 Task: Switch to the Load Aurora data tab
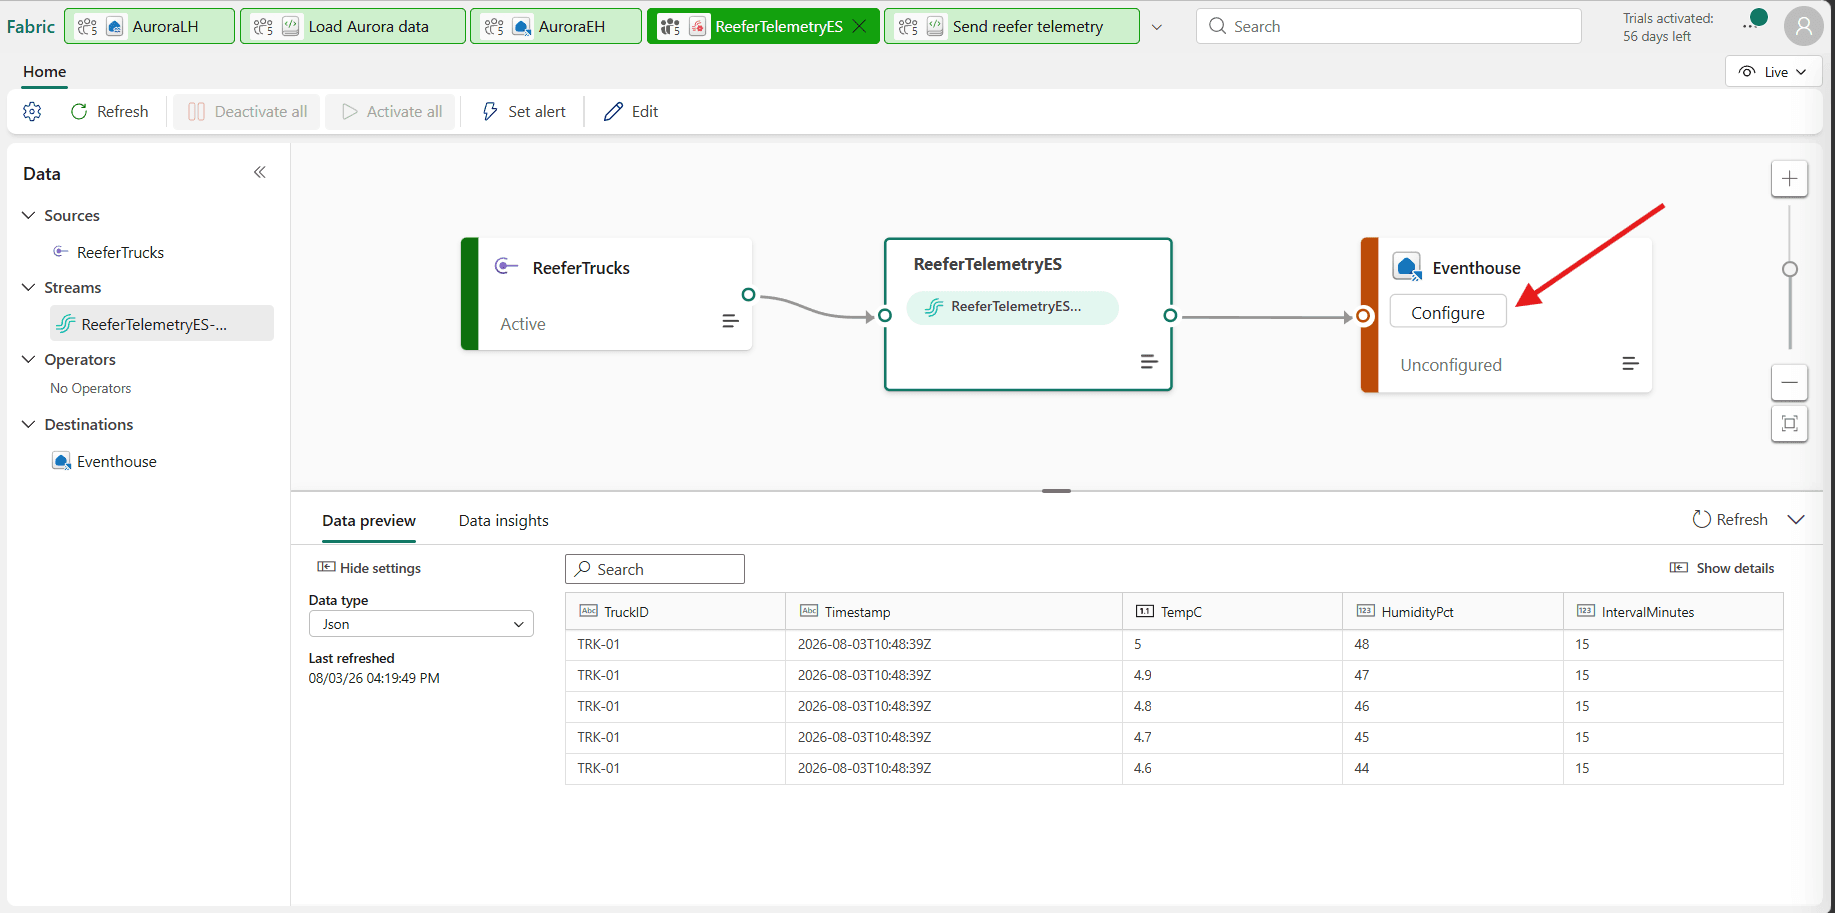point(353,26)
